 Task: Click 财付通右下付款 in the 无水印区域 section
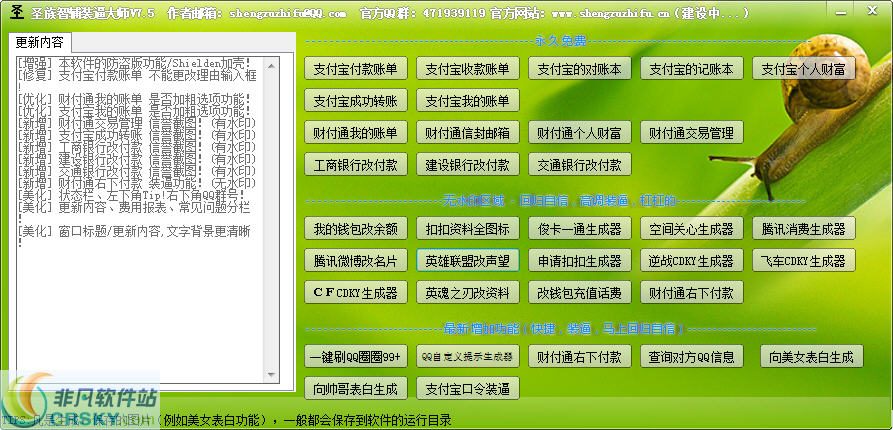point(692,292)
